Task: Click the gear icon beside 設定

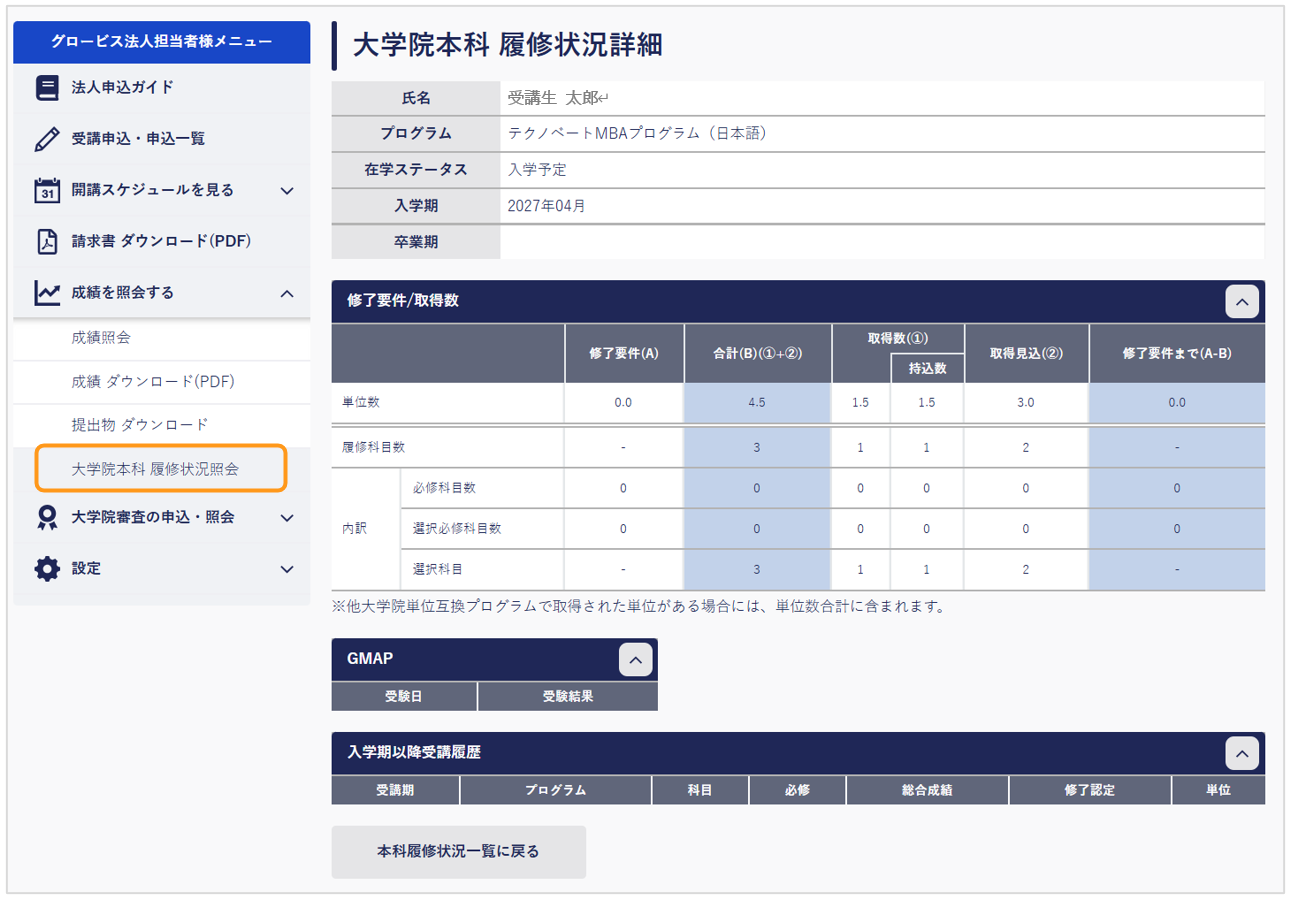Action: click(x=47, y=568)
